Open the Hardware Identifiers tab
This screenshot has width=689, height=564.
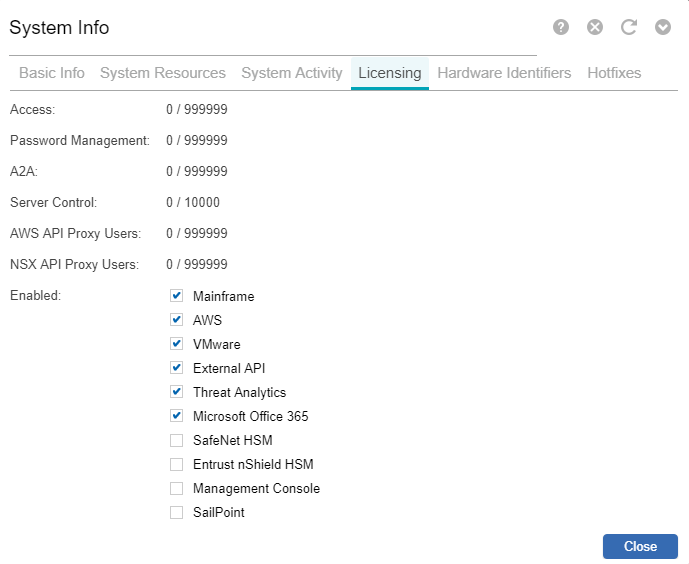504,73
